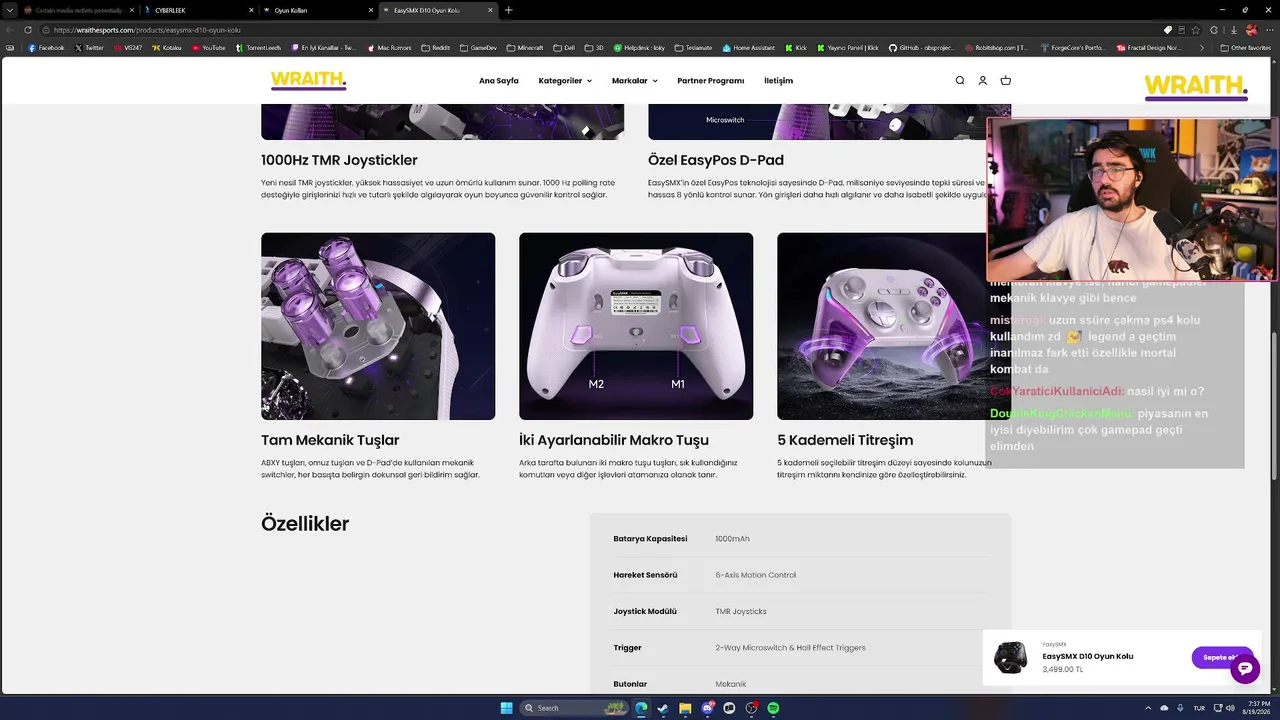Open Spotify from the taskbar
Screen dimensions: 1280x720
click(773, 708)
